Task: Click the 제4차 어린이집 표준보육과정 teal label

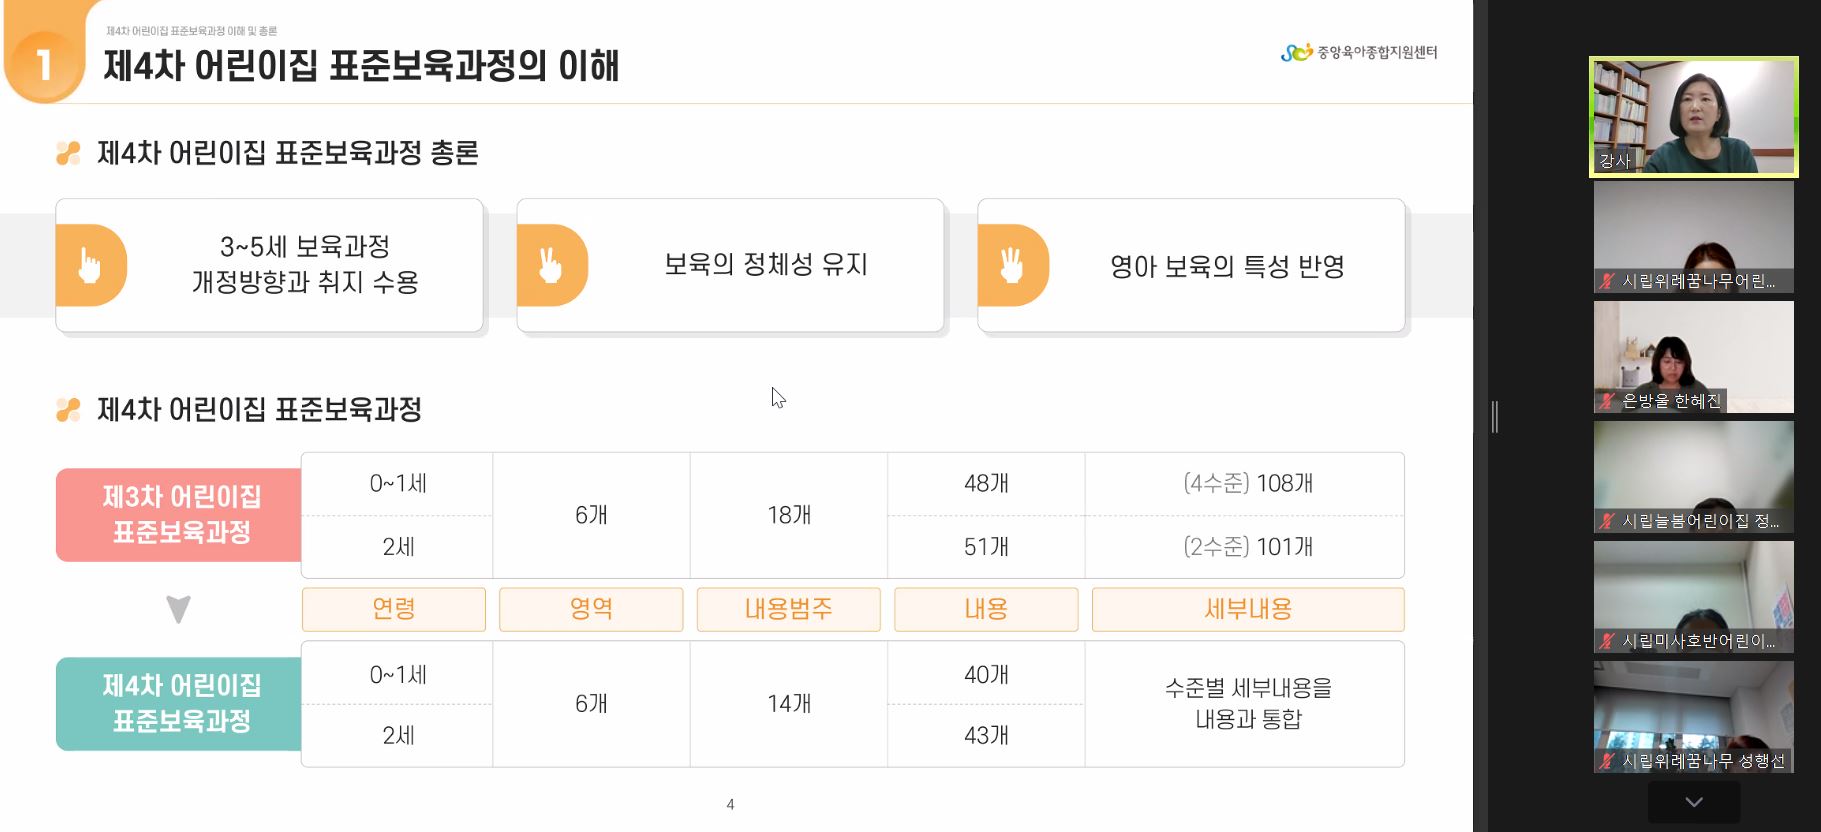Action: tap(179, 704)
